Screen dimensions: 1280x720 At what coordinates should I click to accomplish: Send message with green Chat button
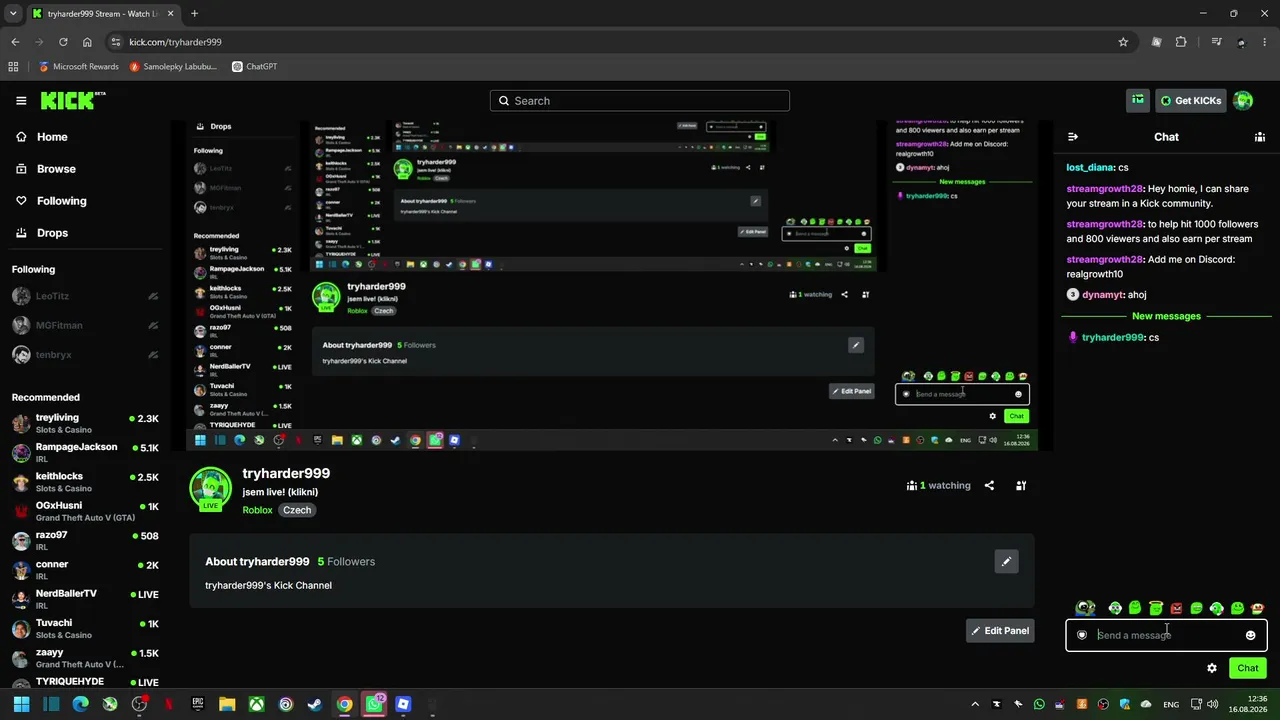pos(1248,668)
